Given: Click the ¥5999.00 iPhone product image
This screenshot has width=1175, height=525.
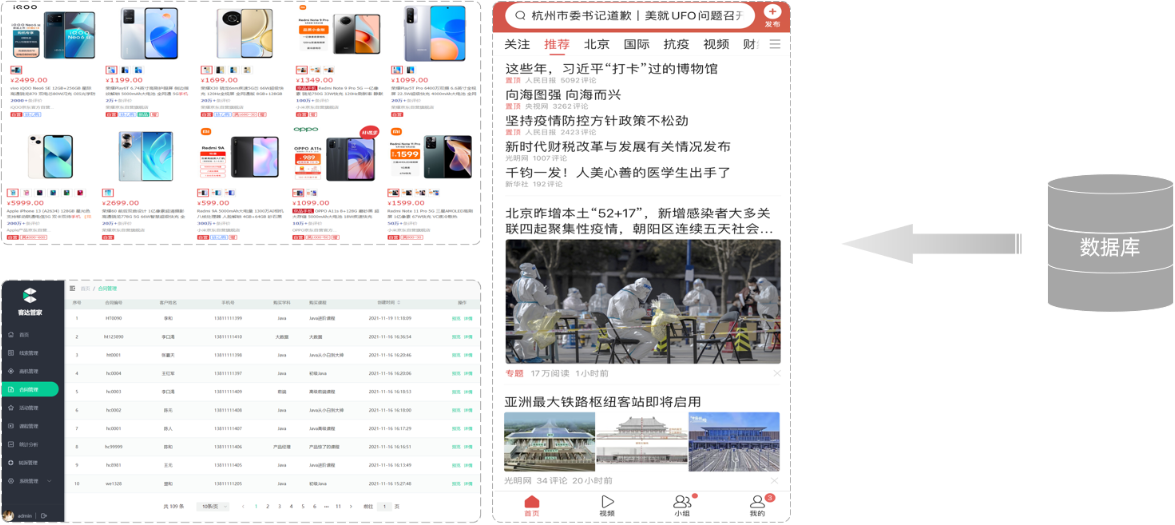Looking at the screenshot, I should pyautogui.click(x=42, y=156).
